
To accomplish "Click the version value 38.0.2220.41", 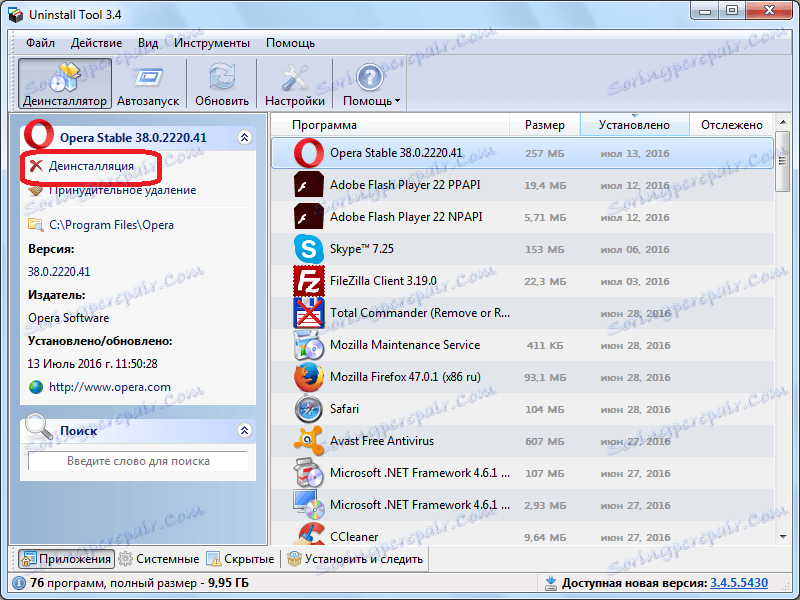I will coord(59,271).
